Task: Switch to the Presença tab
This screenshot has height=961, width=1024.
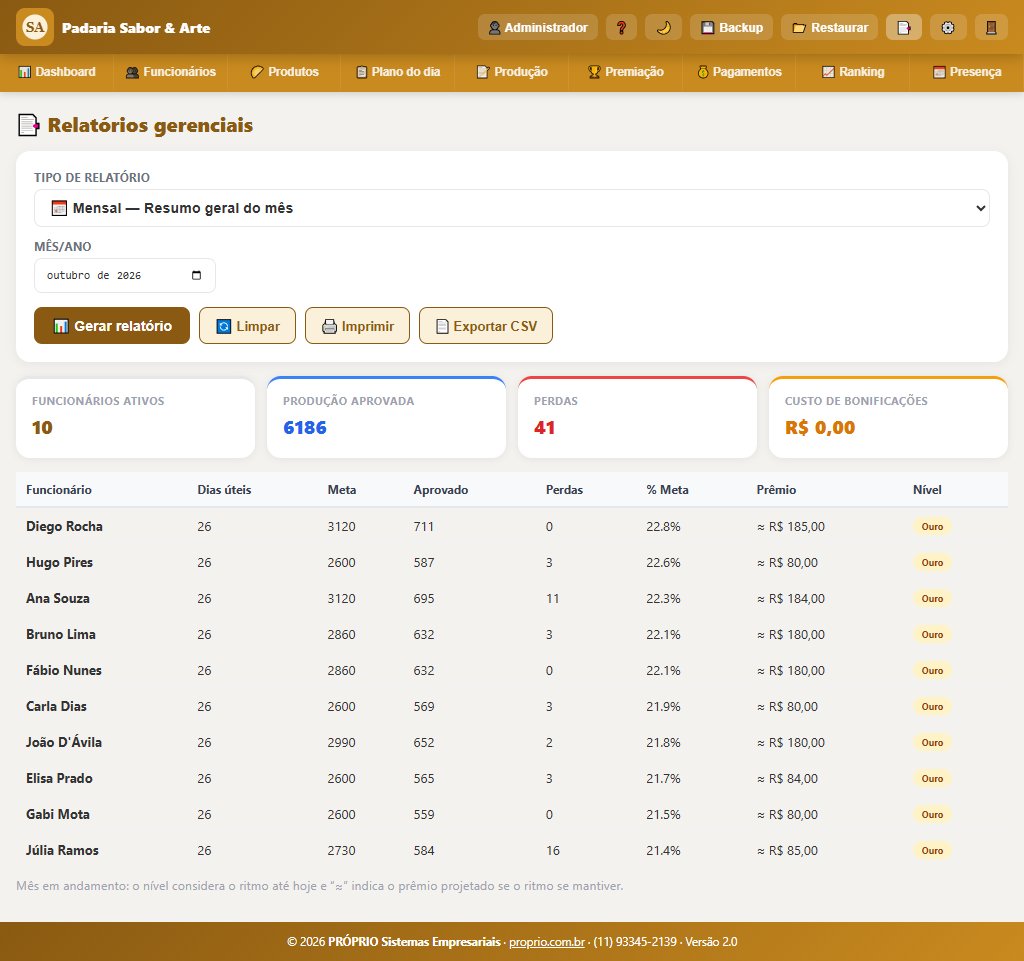Action: click(x=967, y=72)
